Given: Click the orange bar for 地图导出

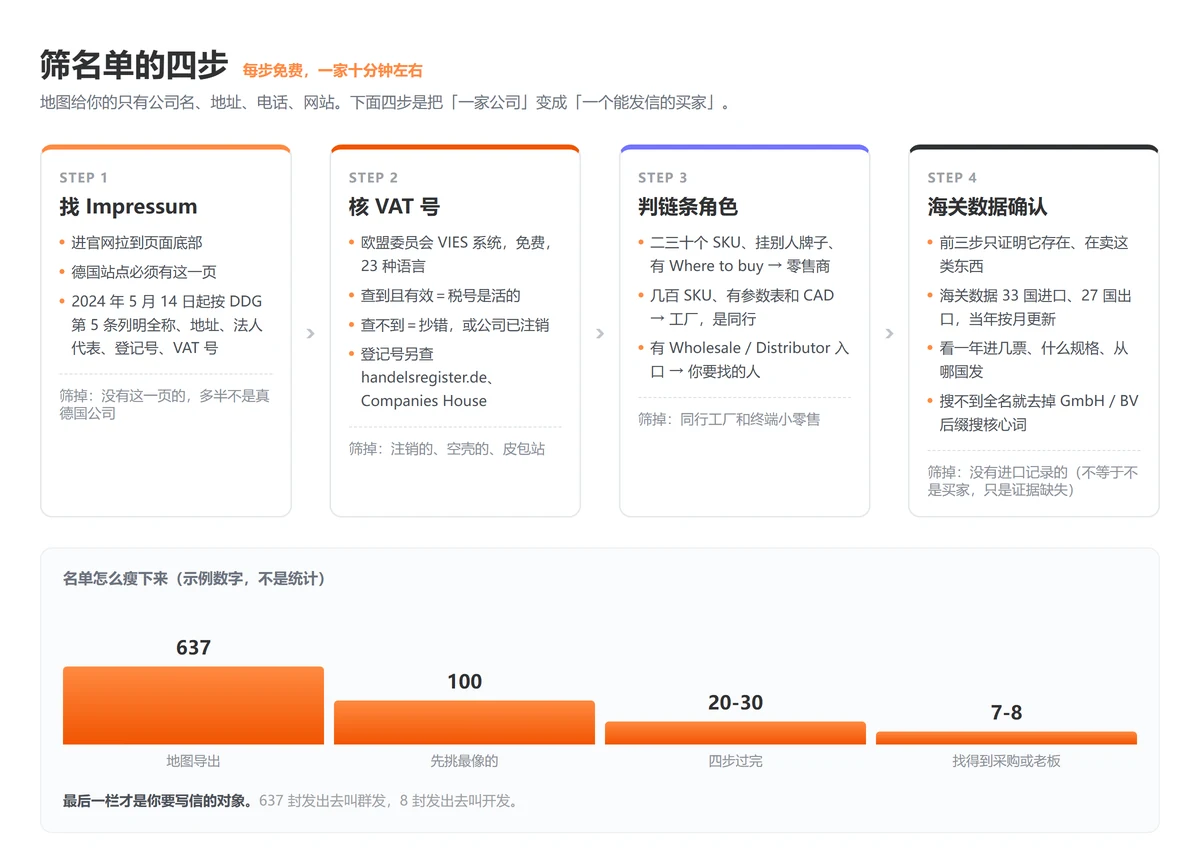Looking at the screenshot, I should coord(193,705).
